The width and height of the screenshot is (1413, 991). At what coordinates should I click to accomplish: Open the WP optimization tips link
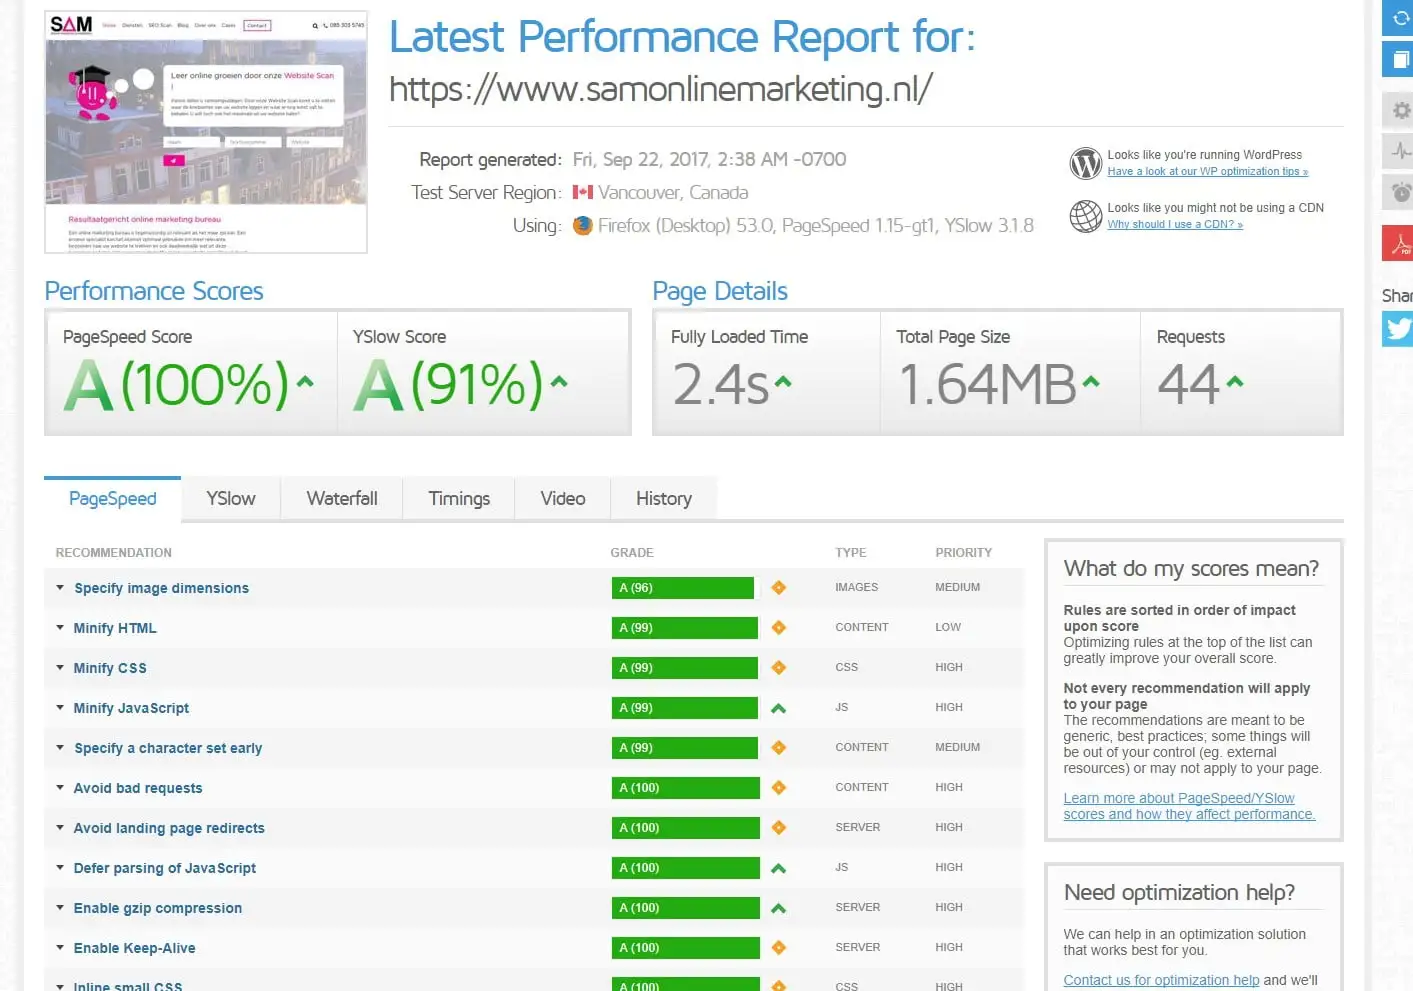(1207, 172)
